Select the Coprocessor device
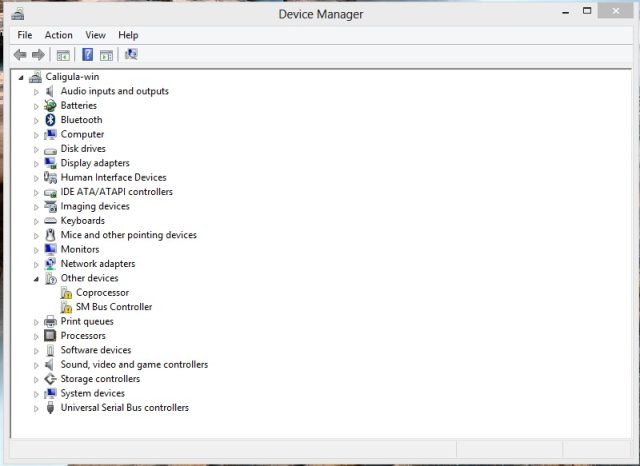 click(x=102, y=293)
